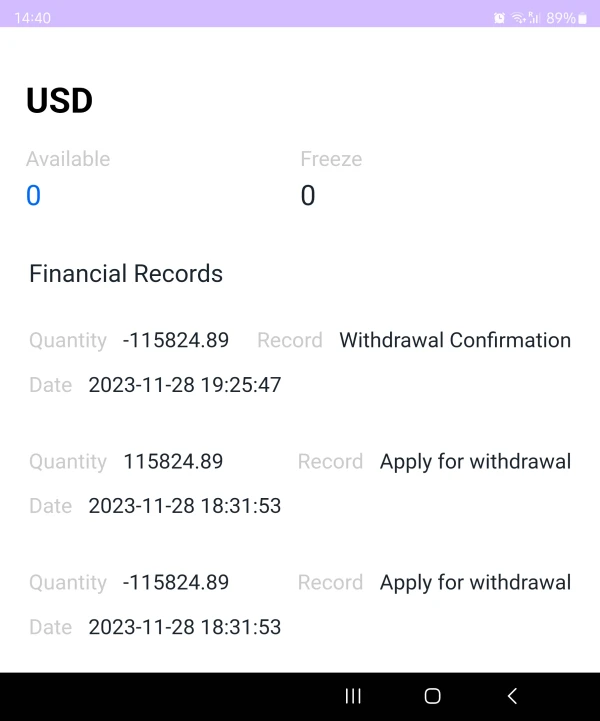Viewport: 600px width, 721px height.
Task: Open recent apps from navigation bar
Action: coord(353,696)
